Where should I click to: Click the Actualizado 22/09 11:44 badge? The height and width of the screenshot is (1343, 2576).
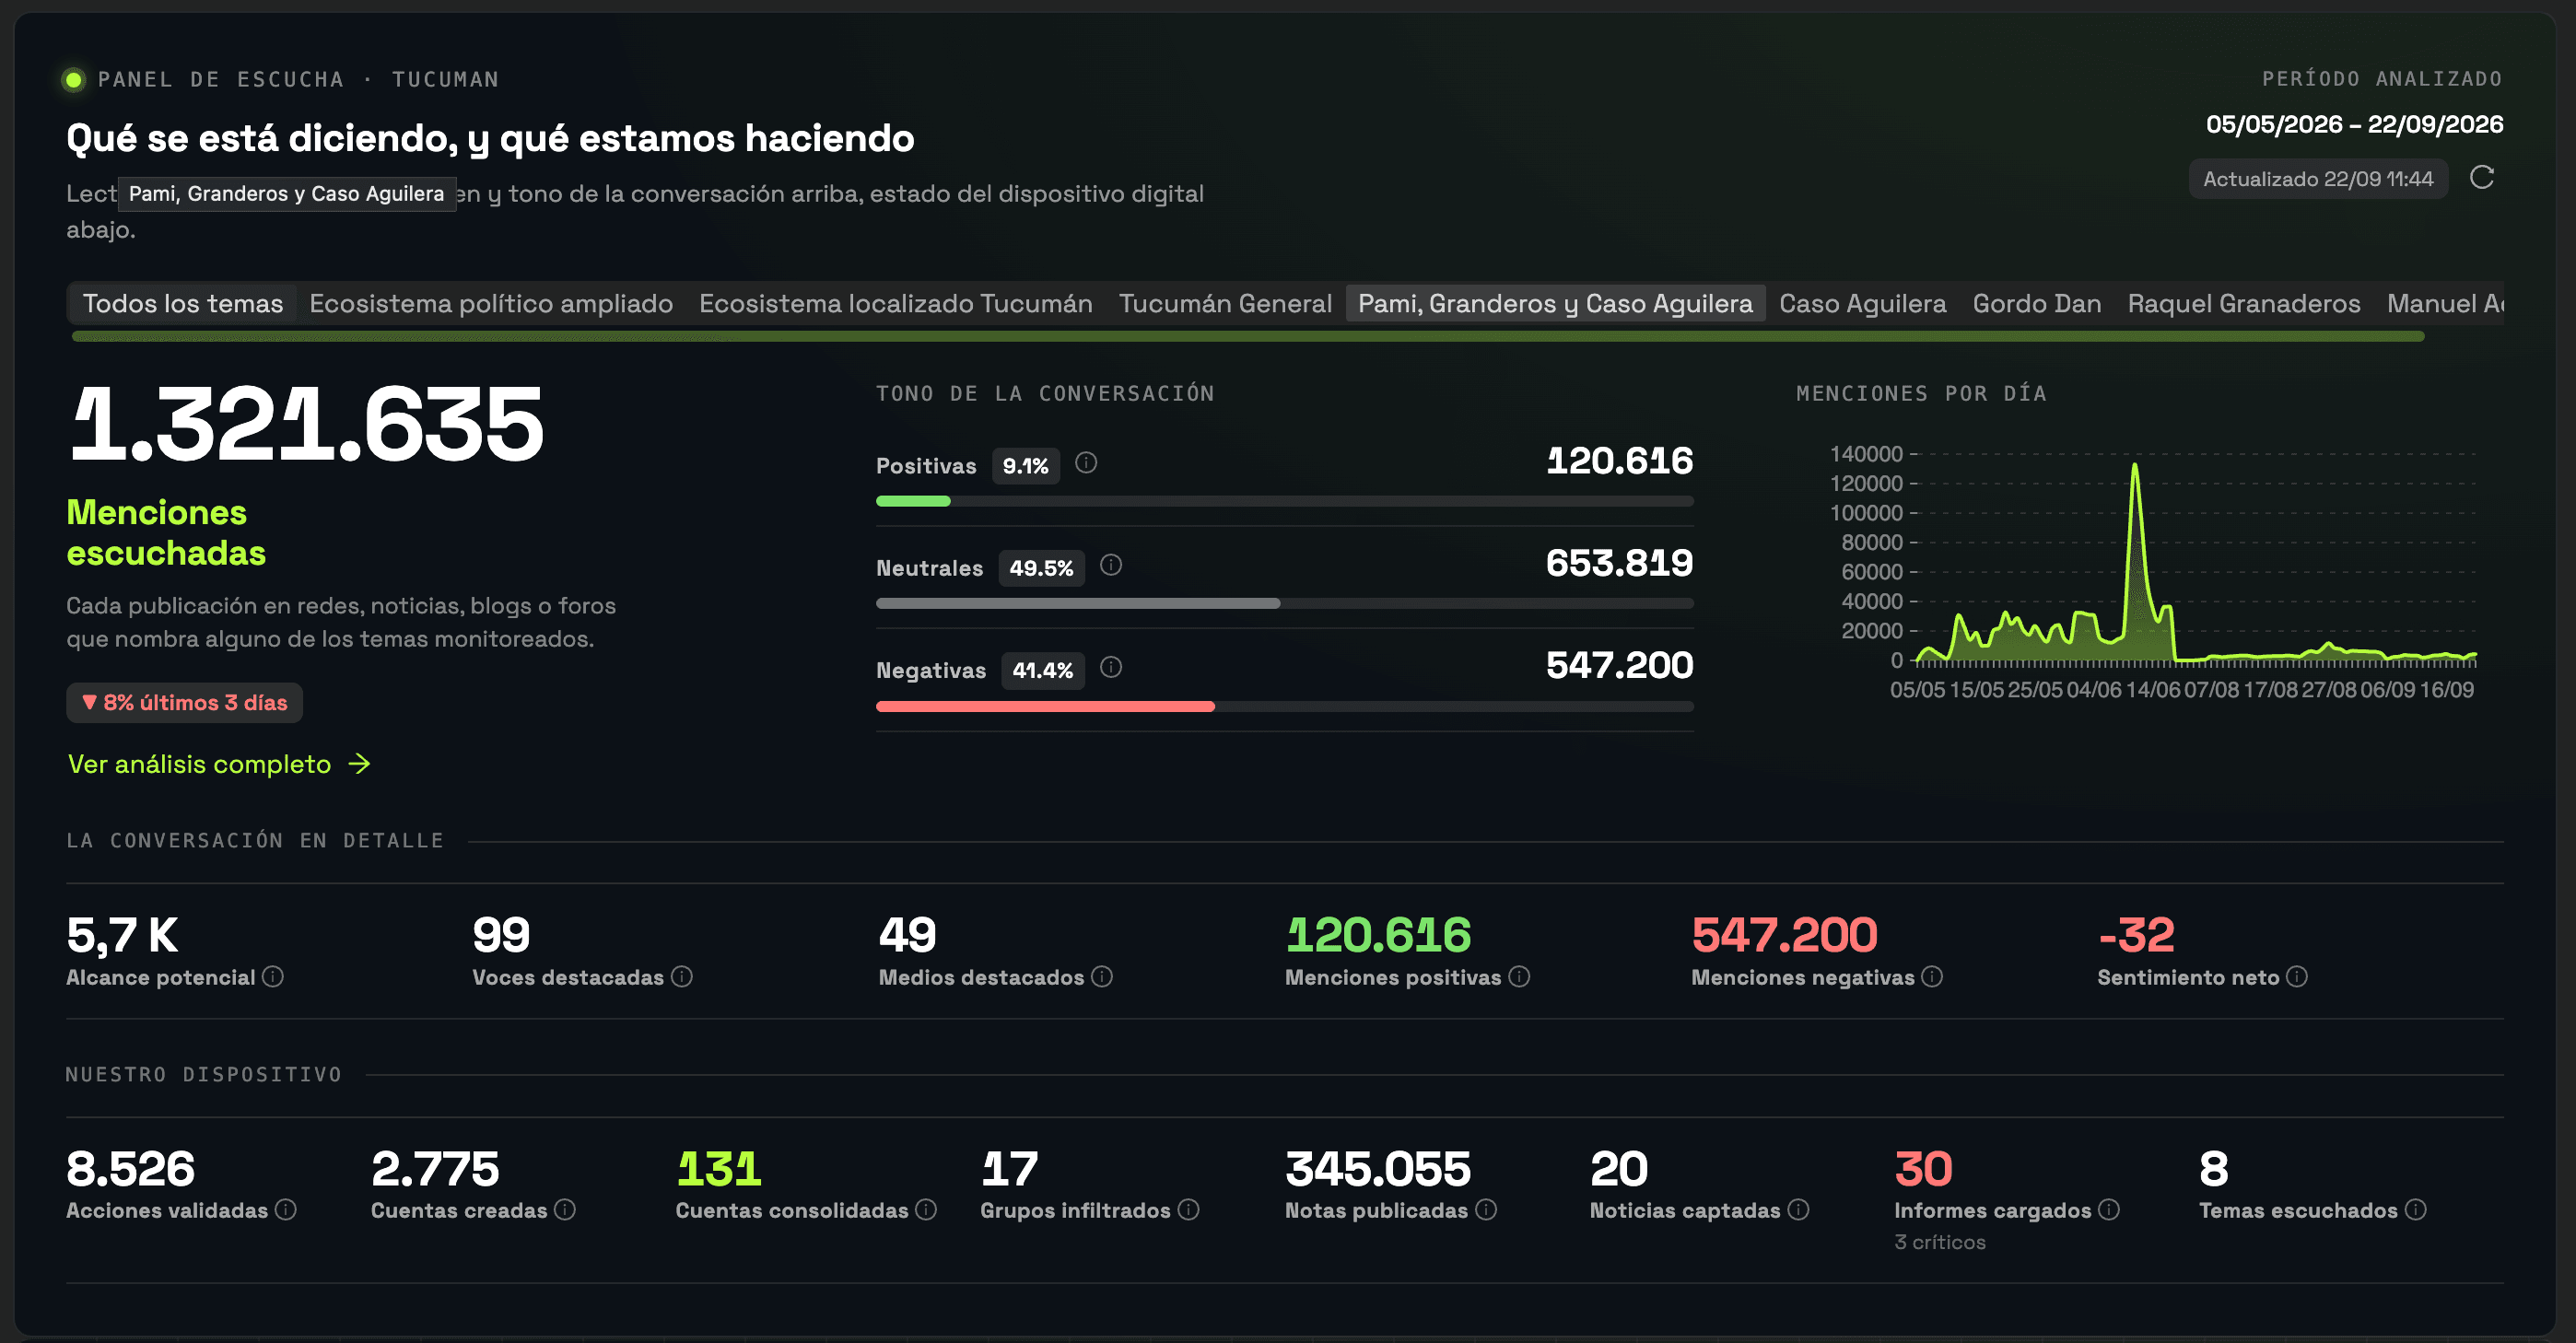coord(2317,179)
